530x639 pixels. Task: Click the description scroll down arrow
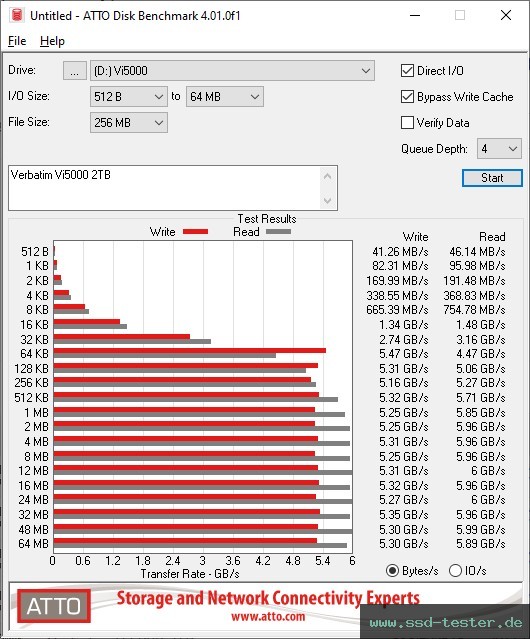(328, 200)
